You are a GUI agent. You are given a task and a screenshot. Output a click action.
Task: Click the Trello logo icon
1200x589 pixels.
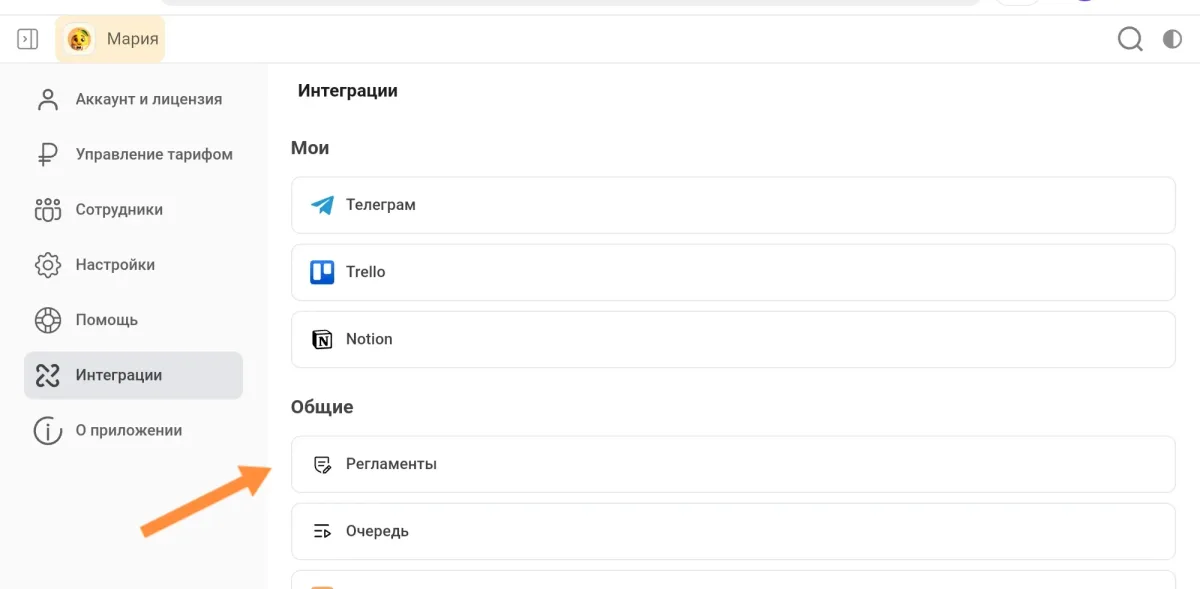click(x=322, y=272)
